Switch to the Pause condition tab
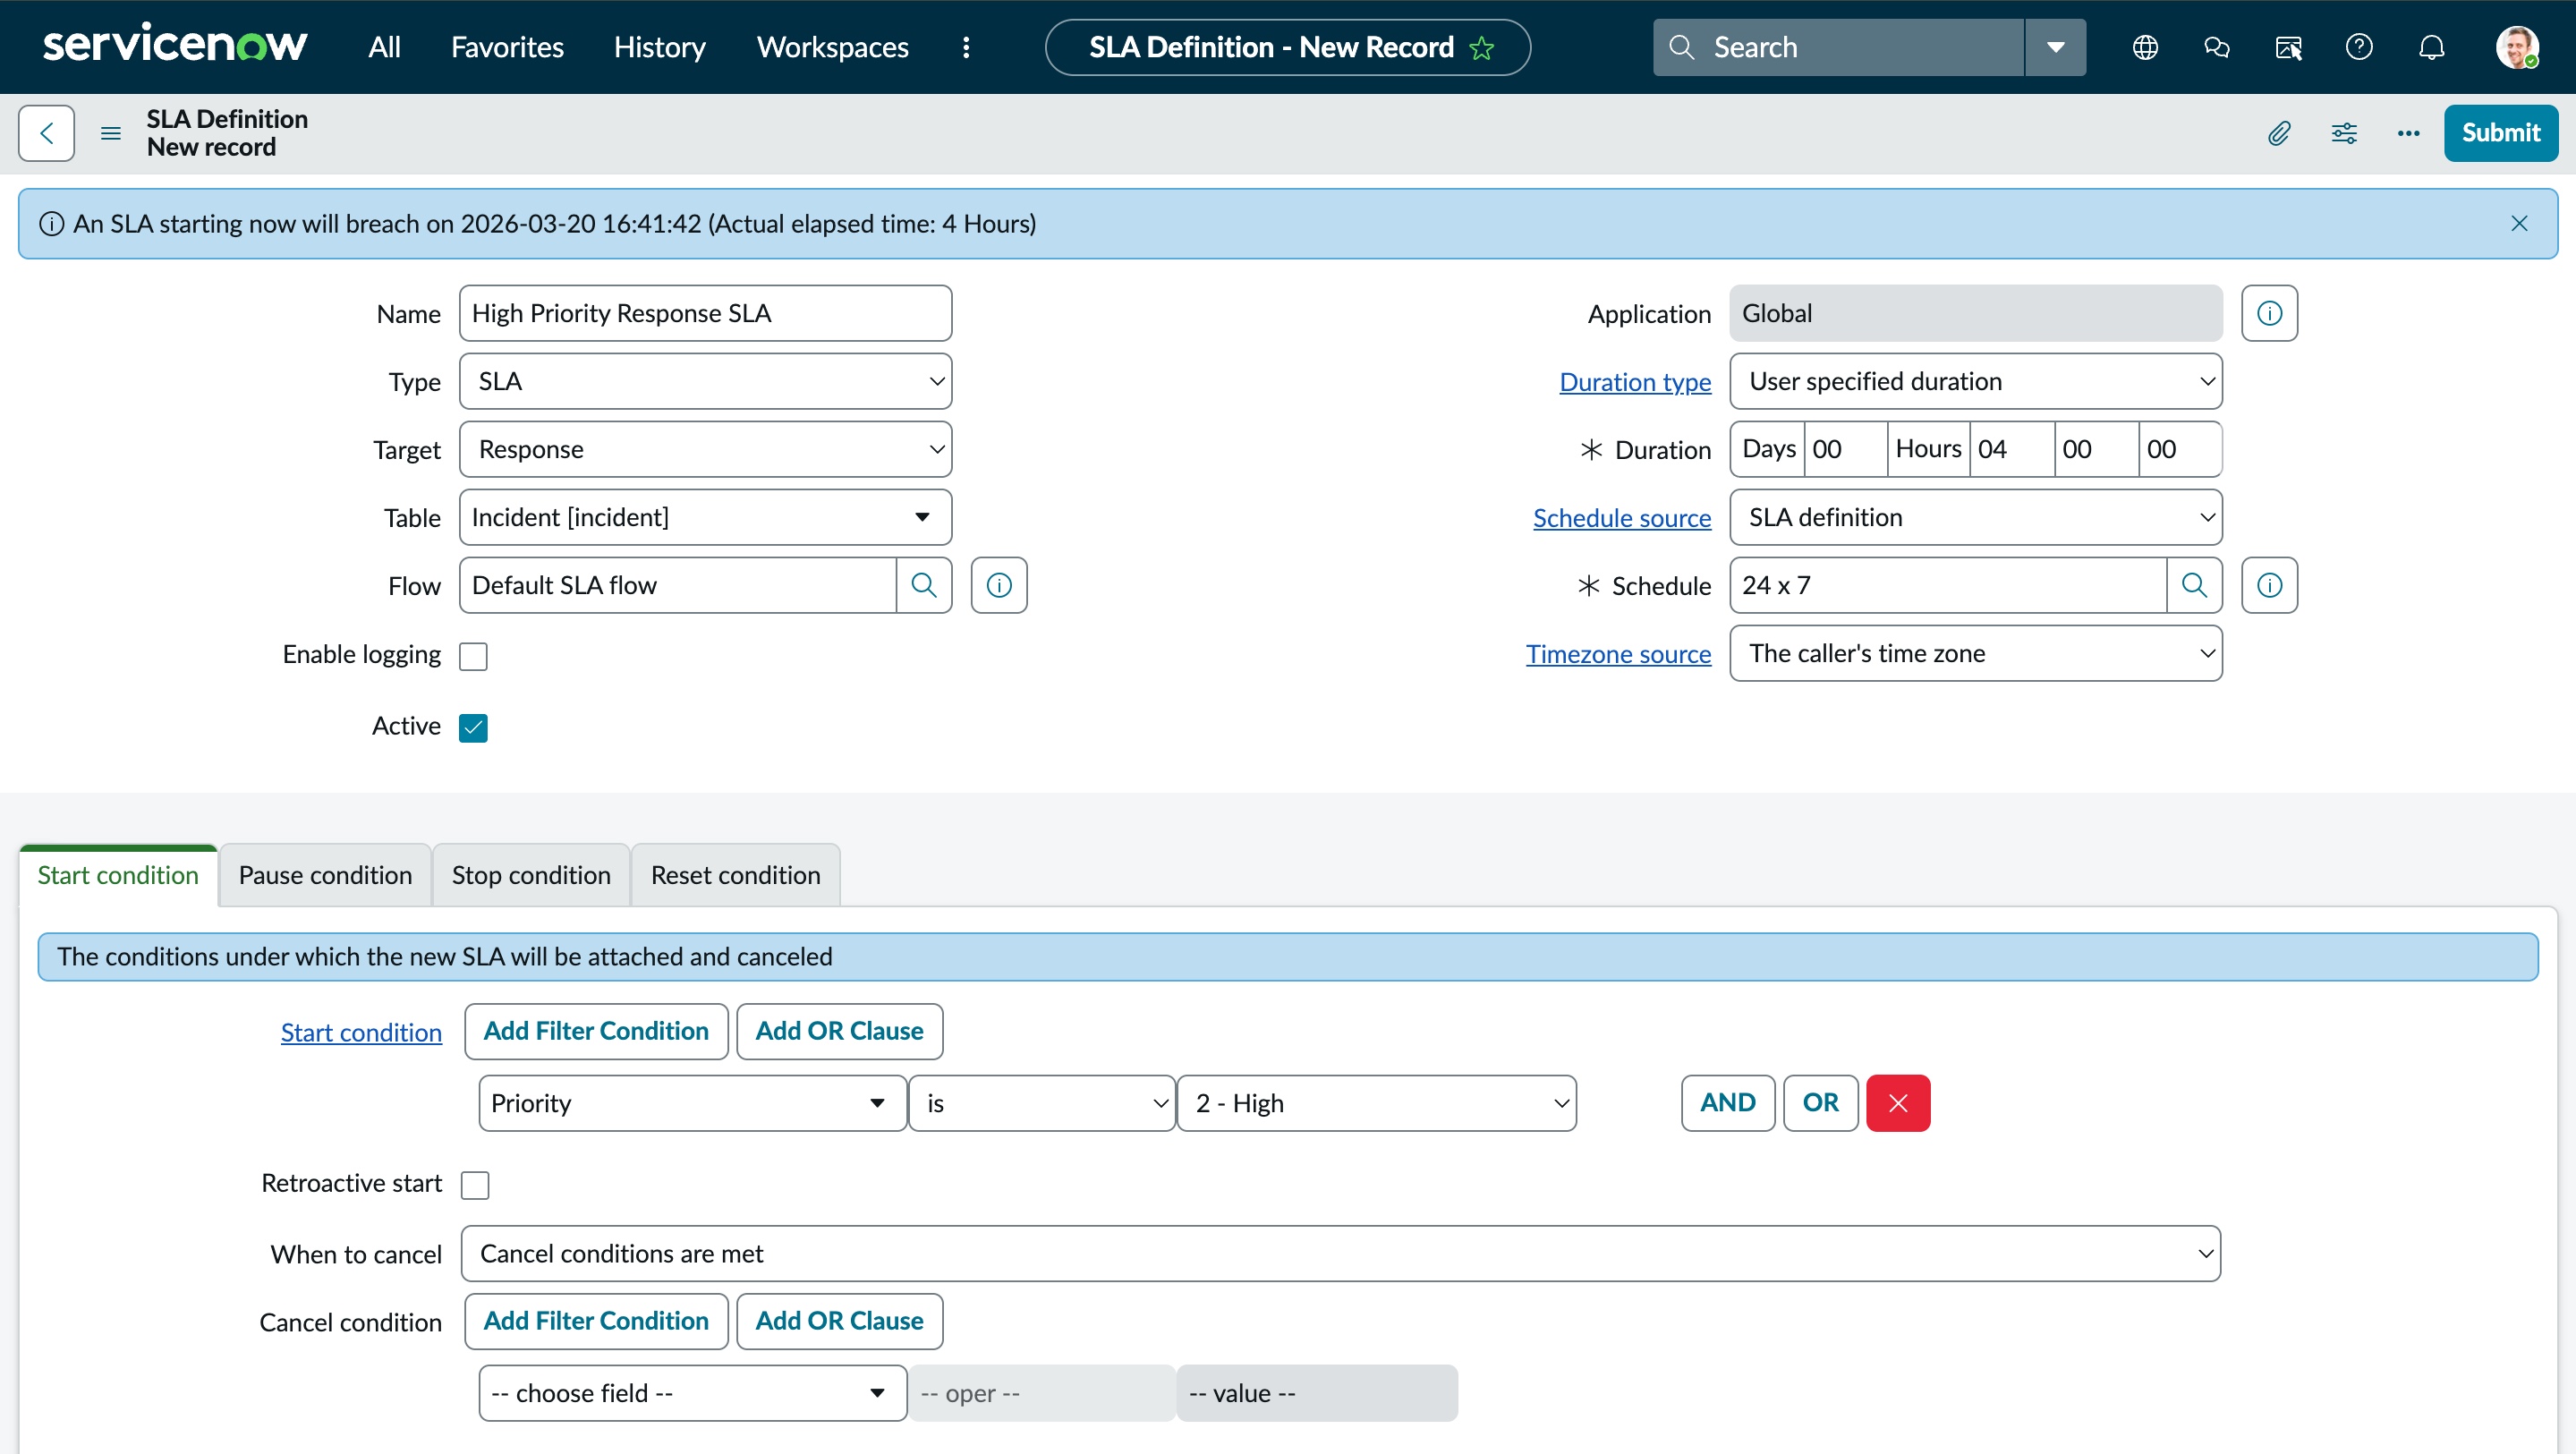 pos(325,875)
